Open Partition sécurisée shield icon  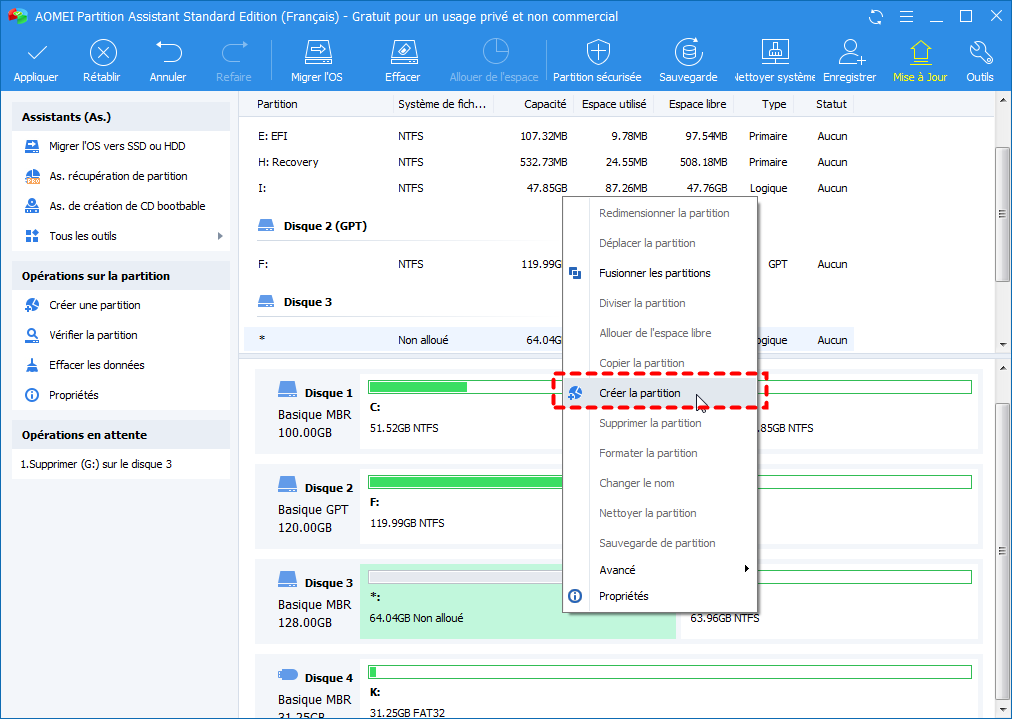[598, 53]
